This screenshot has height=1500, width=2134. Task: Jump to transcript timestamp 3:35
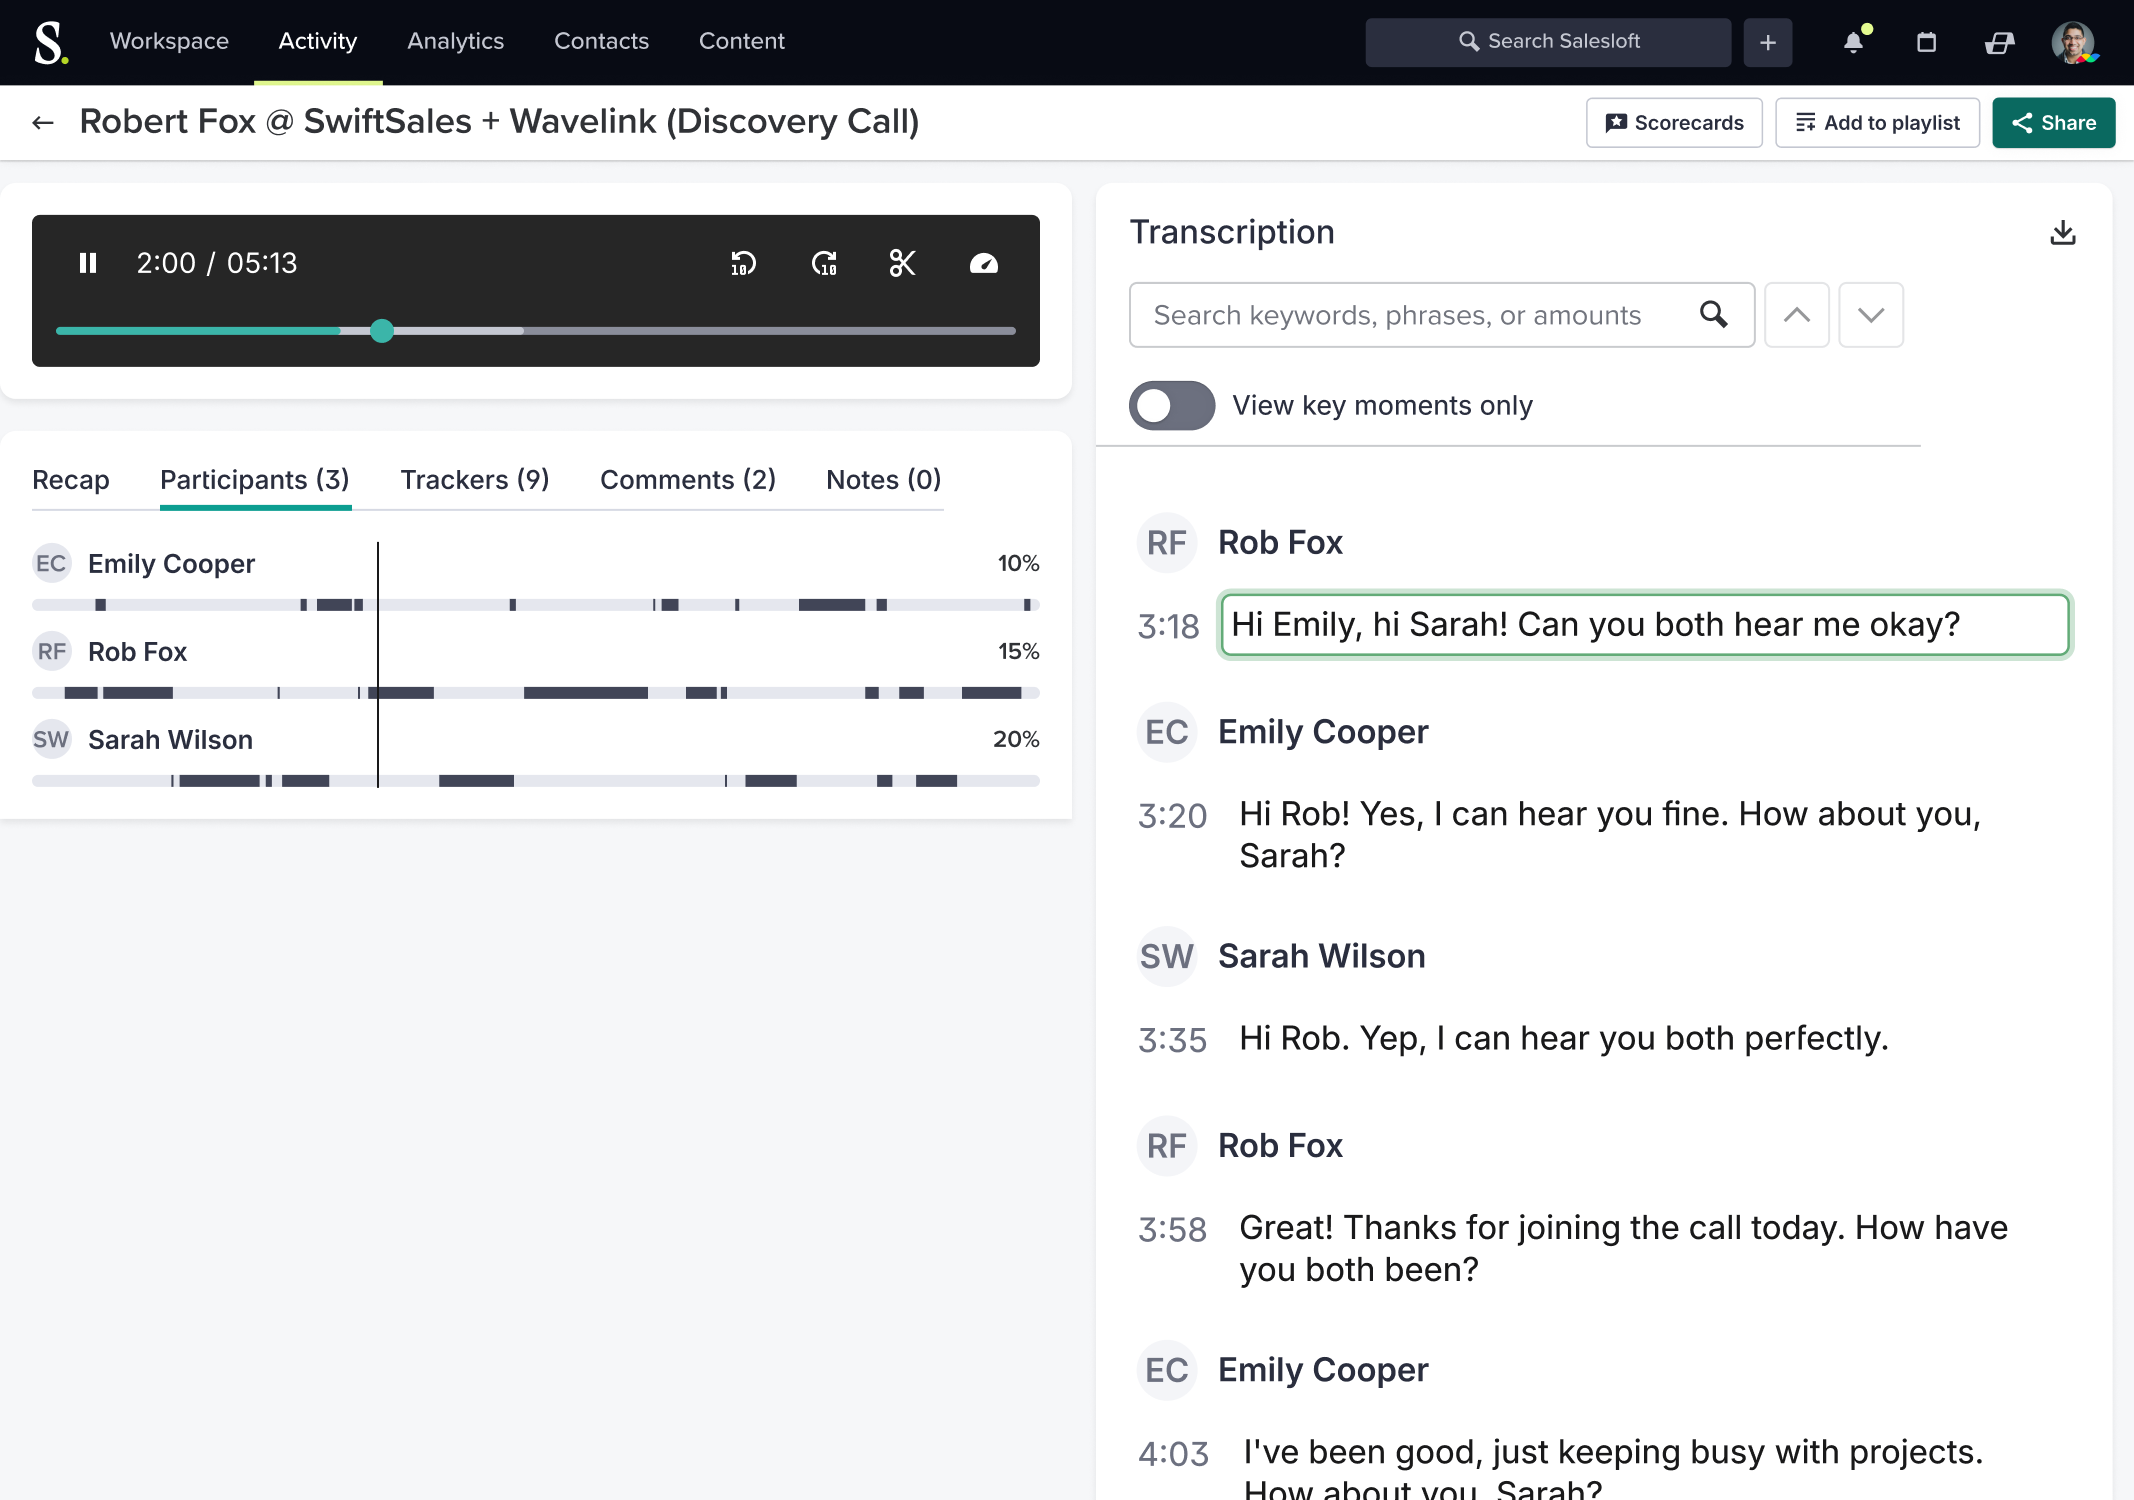click(1172, 1040)
